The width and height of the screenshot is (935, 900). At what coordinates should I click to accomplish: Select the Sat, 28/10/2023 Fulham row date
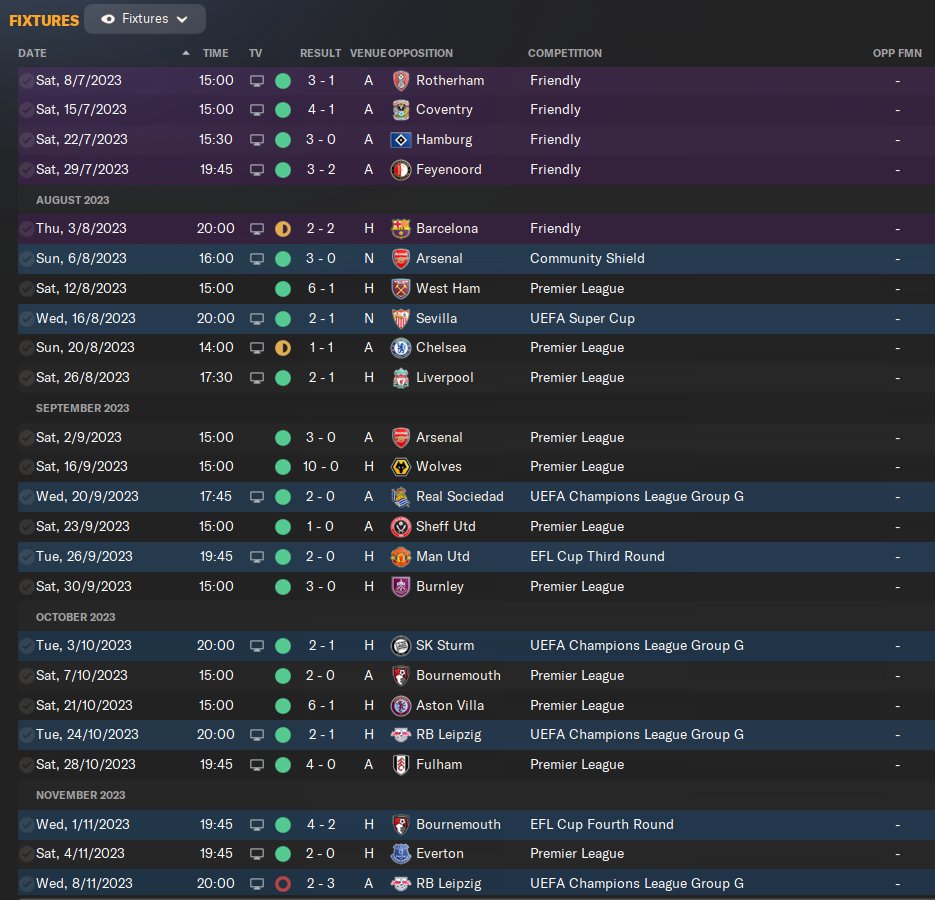tap(85, 765)
